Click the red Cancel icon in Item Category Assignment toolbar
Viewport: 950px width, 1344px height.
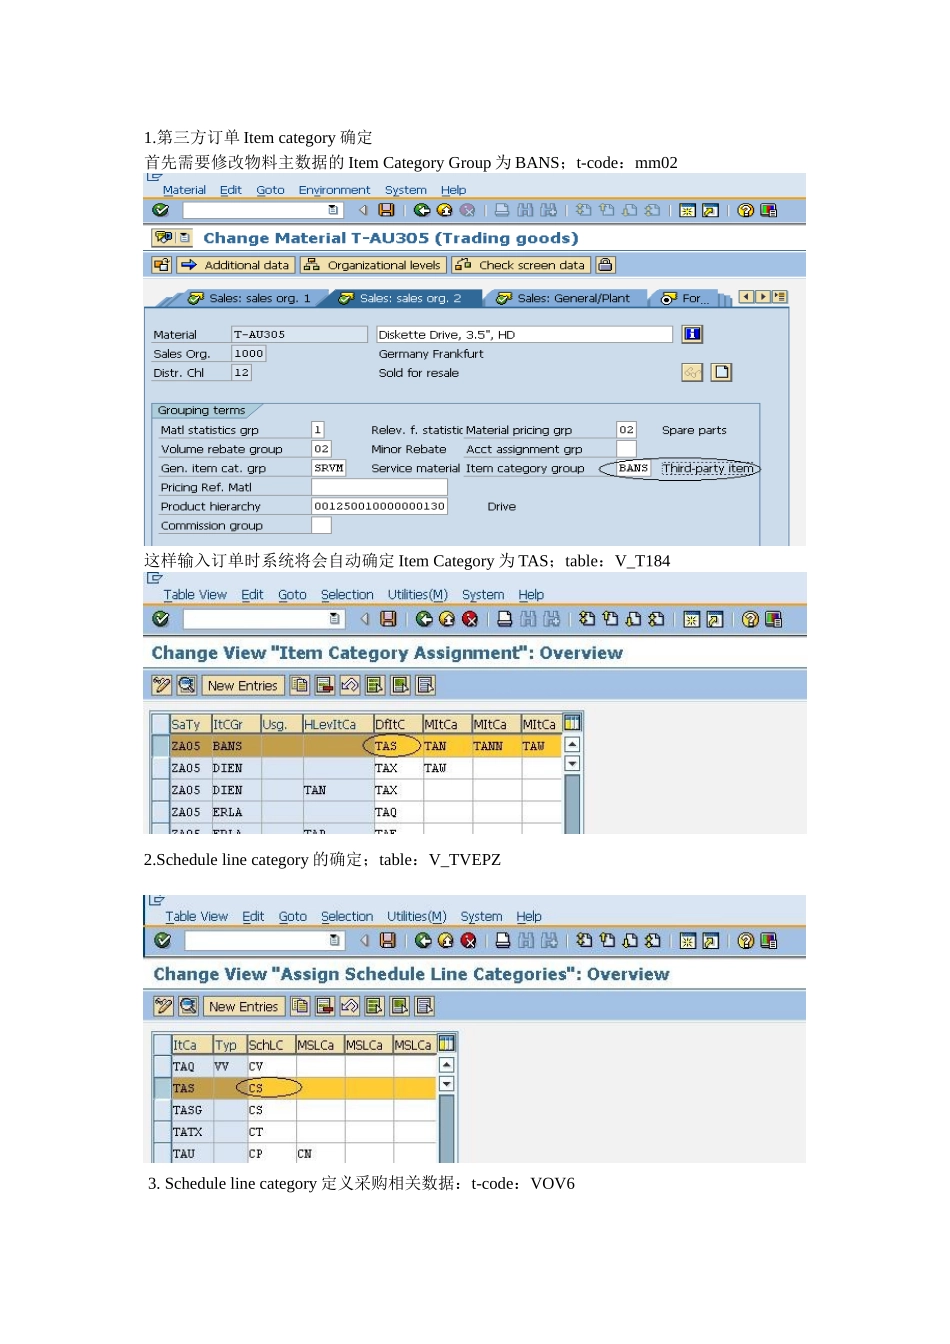tap(470, 619)
